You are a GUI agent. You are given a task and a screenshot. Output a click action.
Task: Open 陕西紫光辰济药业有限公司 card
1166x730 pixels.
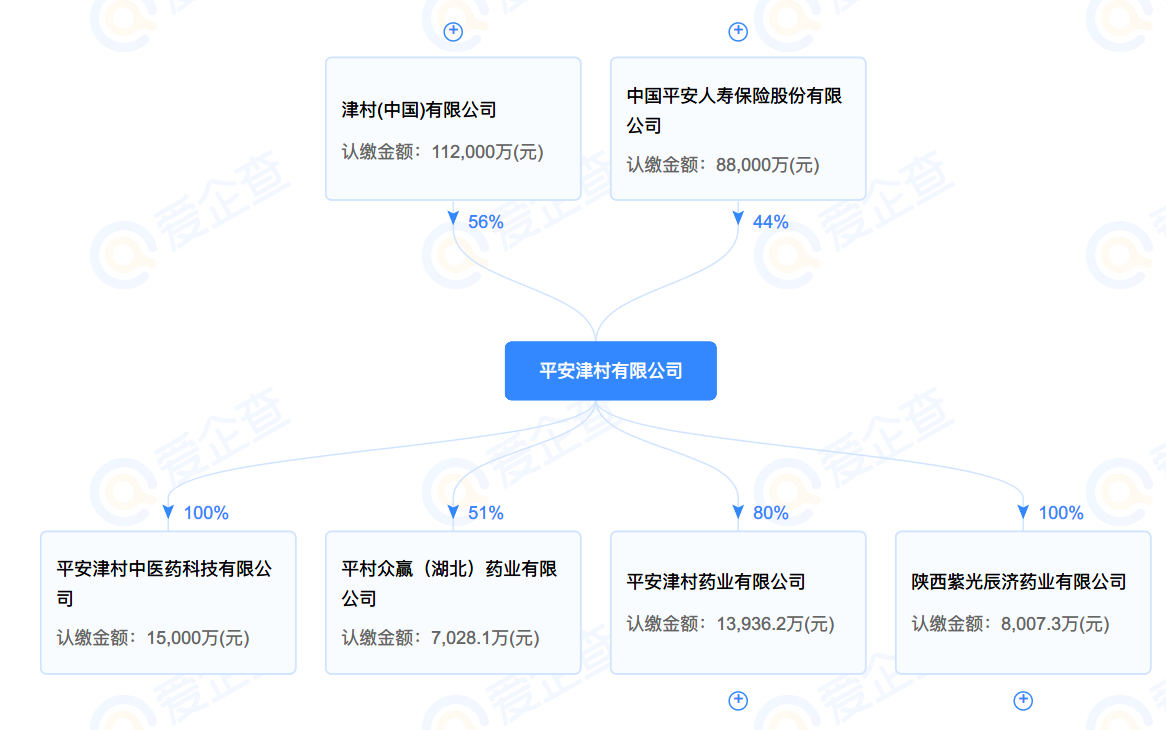[x=1022, y=602]
